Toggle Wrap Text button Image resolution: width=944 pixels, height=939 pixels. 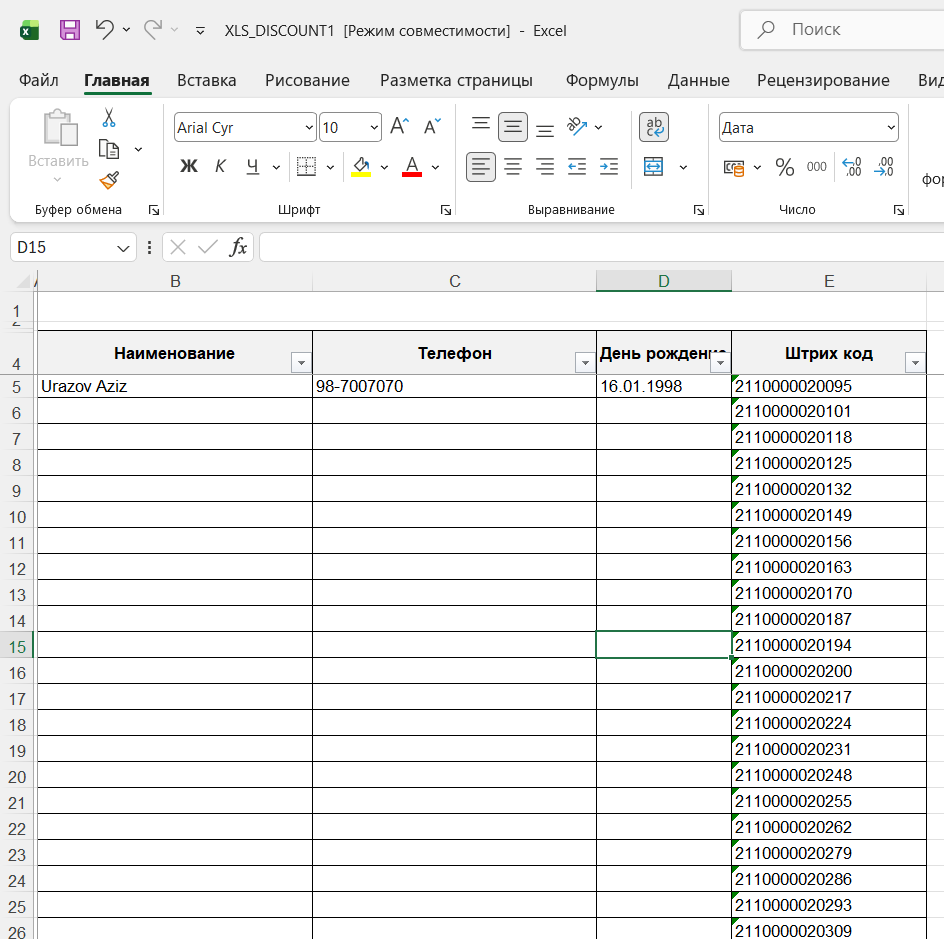(654, 127)
